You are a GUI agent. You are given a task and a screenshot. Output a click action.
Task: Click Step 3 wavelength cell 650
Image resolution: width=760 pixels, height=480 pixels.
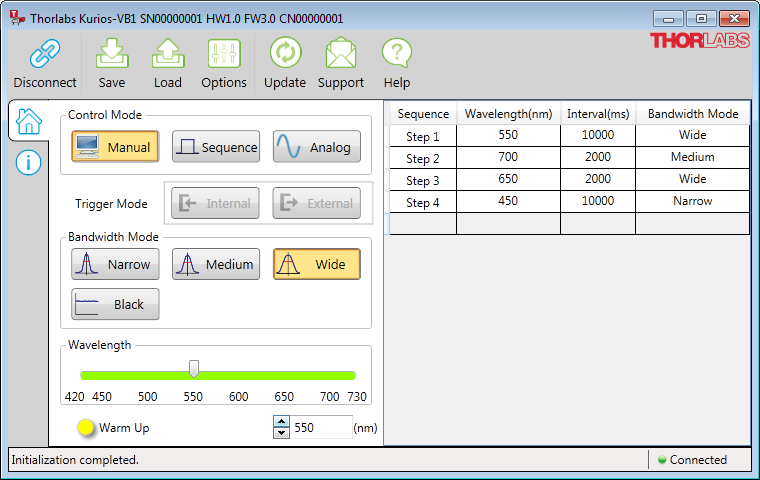508,179
